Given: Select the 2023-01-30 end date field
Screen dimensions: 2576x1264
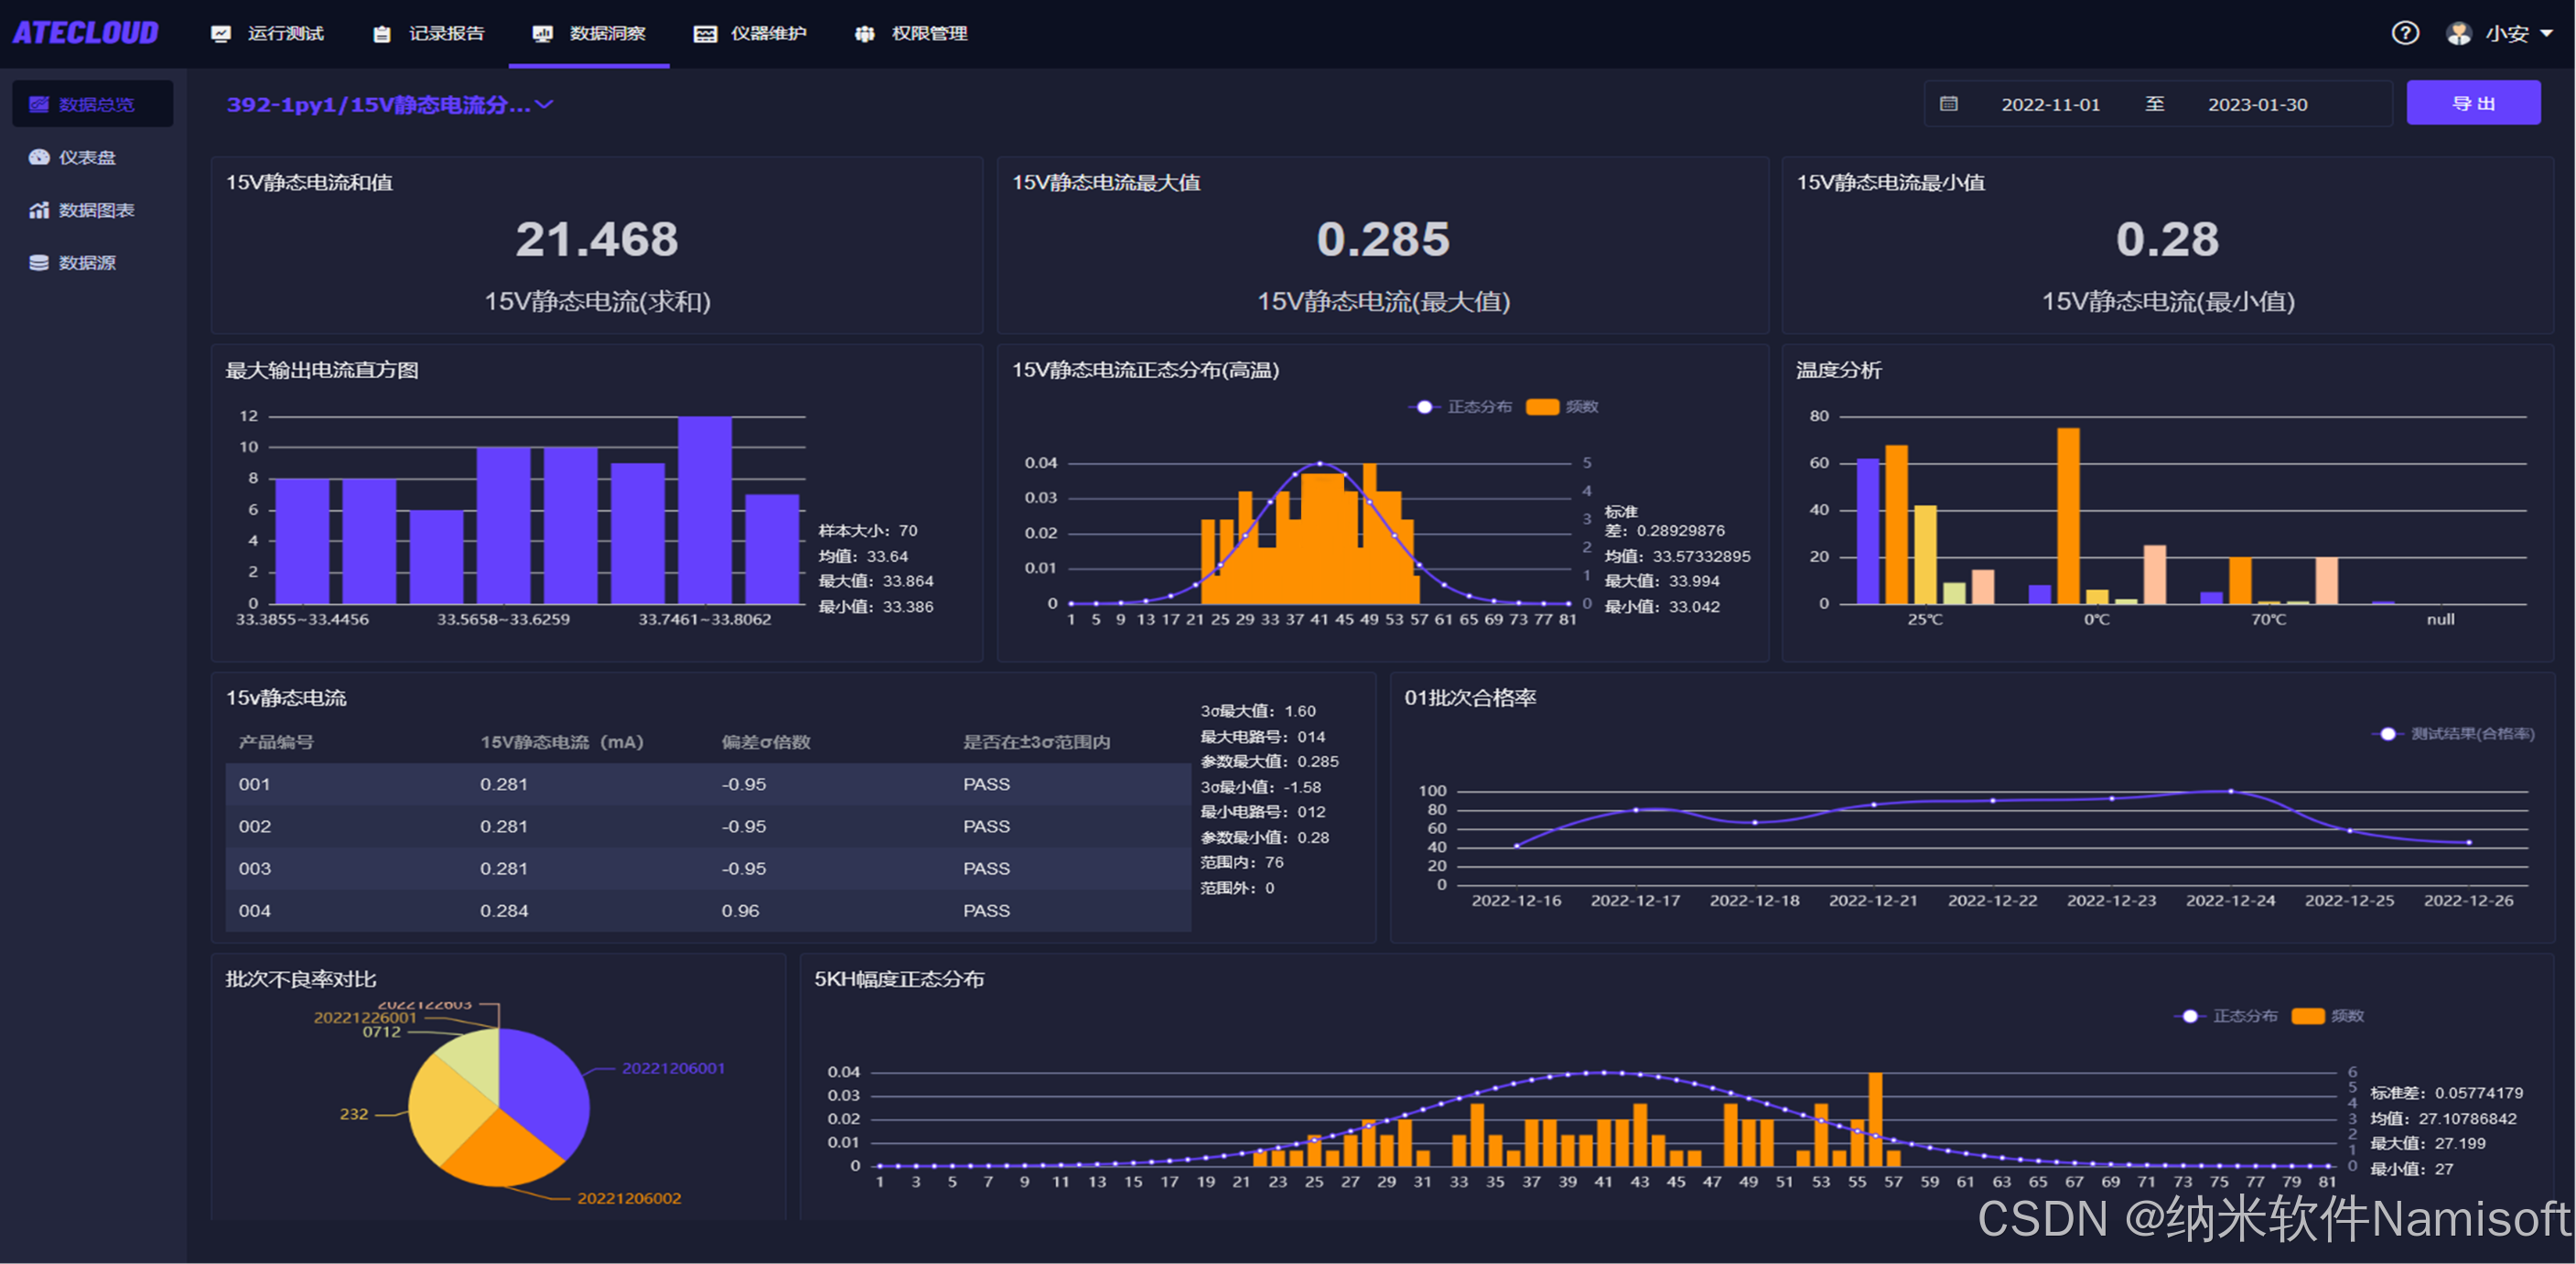Looking at the screenshot, I should pos(2257,104).
